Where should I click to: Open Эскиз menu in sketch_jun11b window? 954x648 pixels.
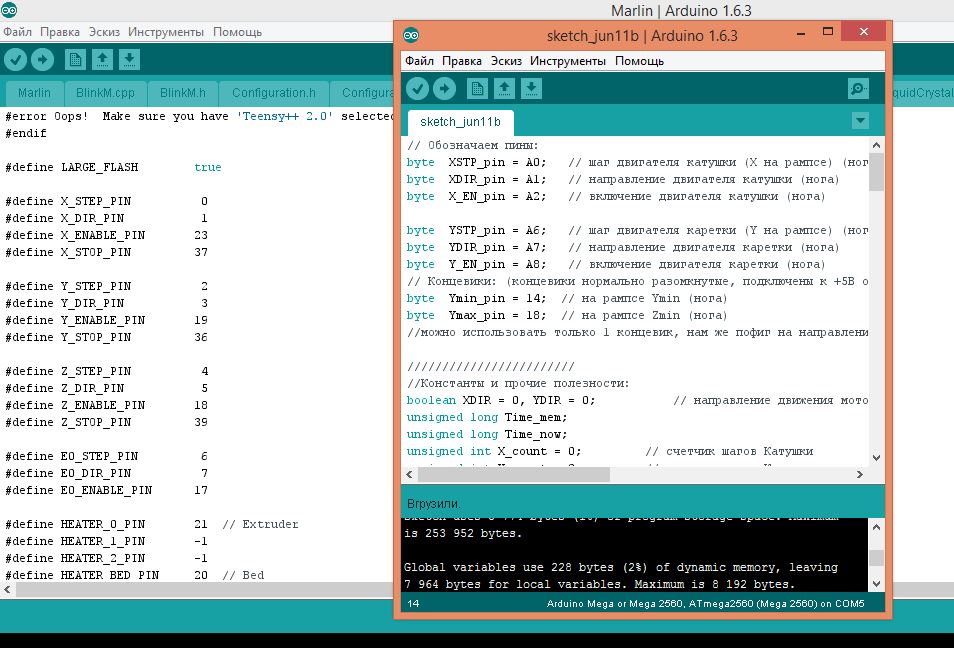click(506, 61)
